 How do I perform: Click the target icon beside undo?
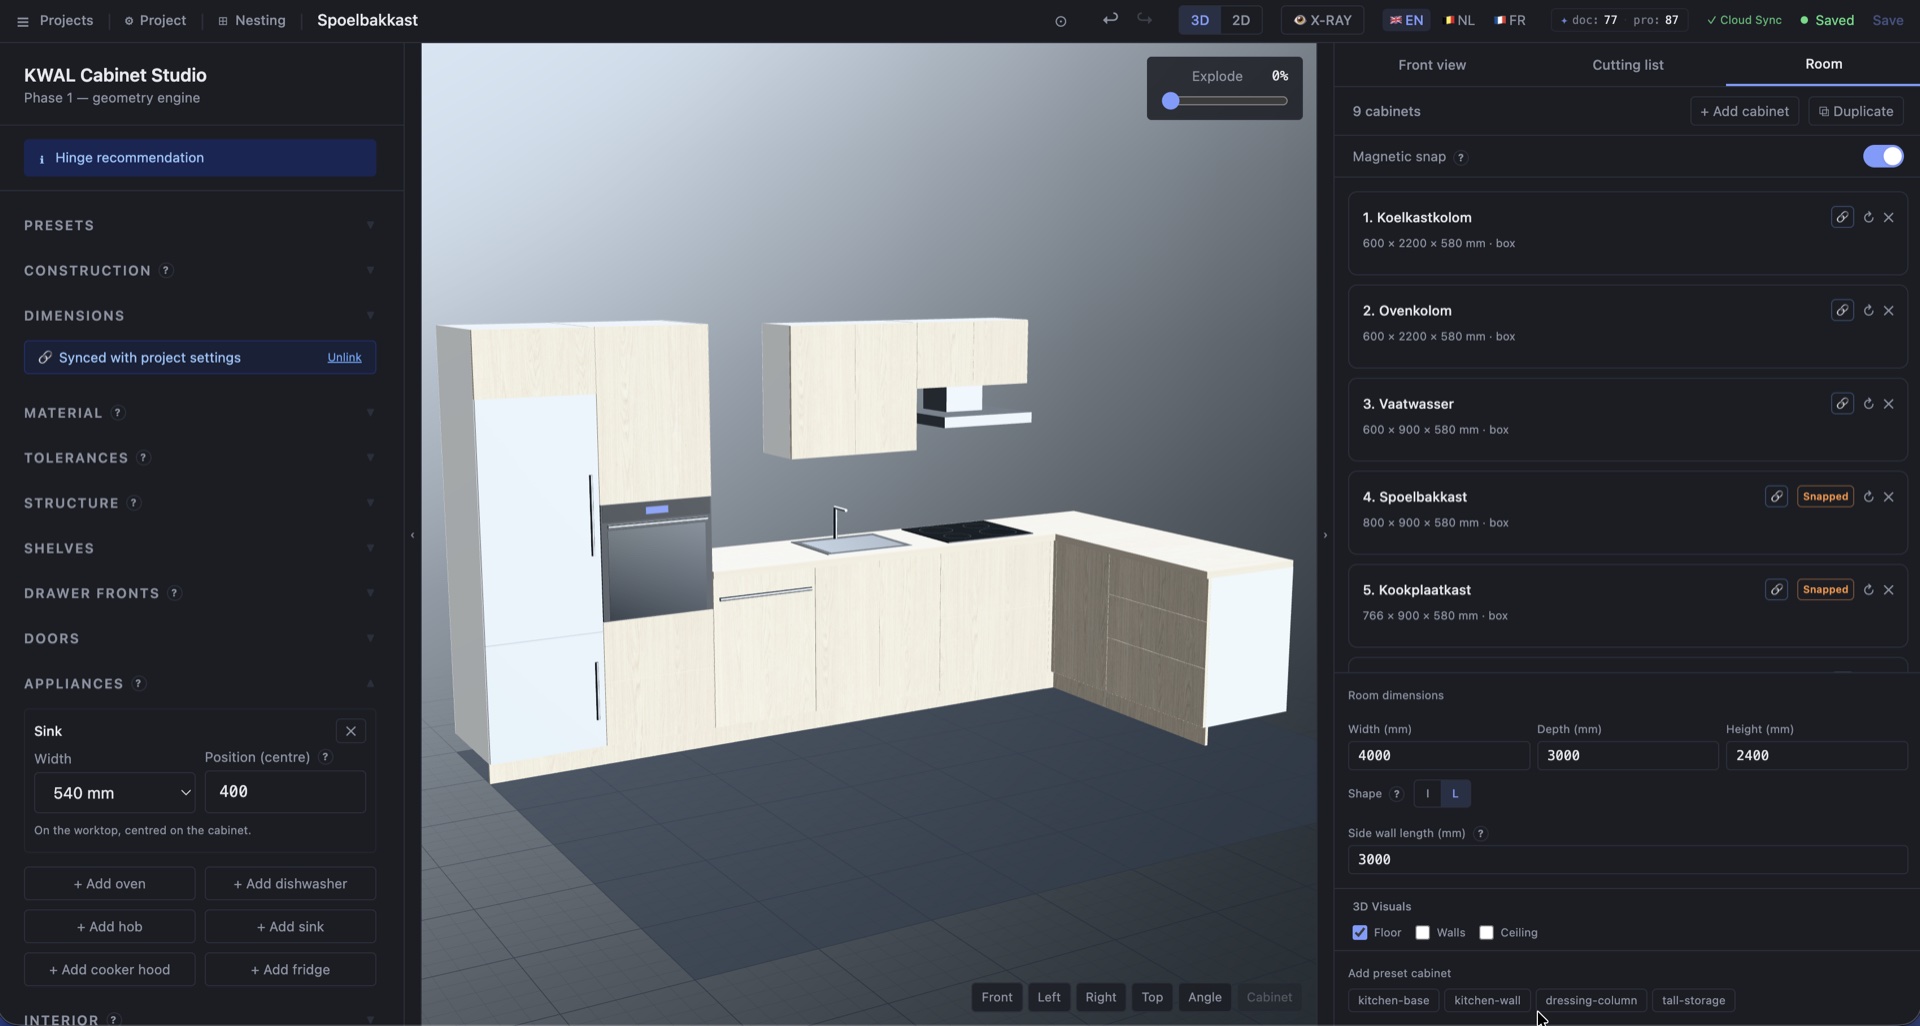coord(1060,21)
